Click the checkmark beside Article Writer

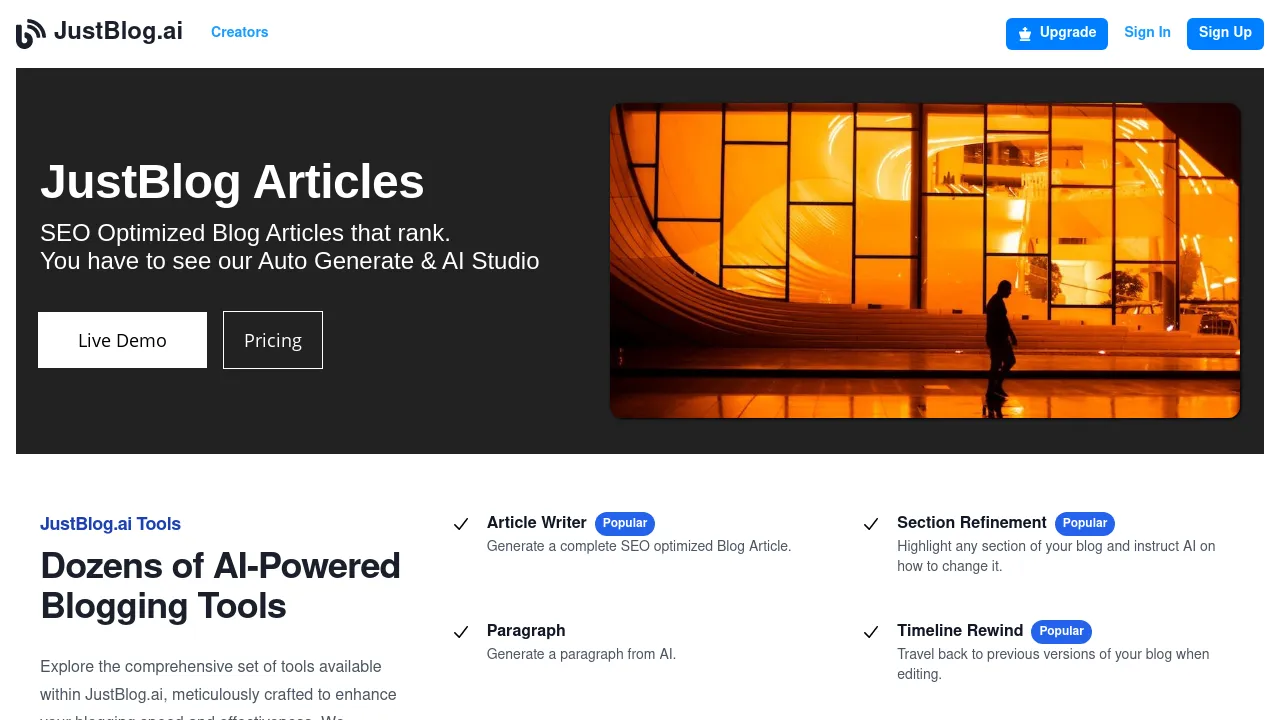coord(461,524)
